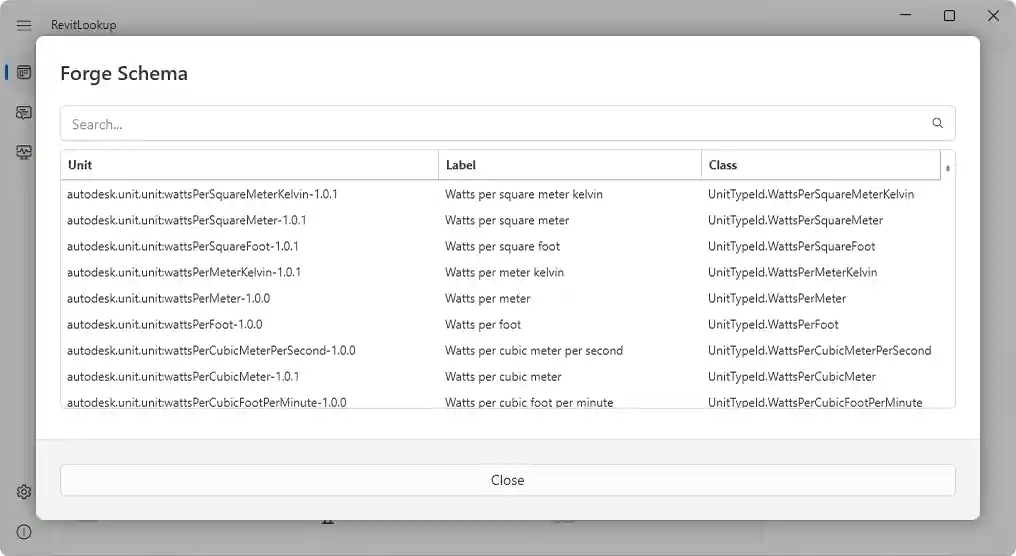Viewport: 1016px width, 556px height.
Task: Select UnitTypeId.WattsPerCubicMeter class cell
Action: point(791,377)
